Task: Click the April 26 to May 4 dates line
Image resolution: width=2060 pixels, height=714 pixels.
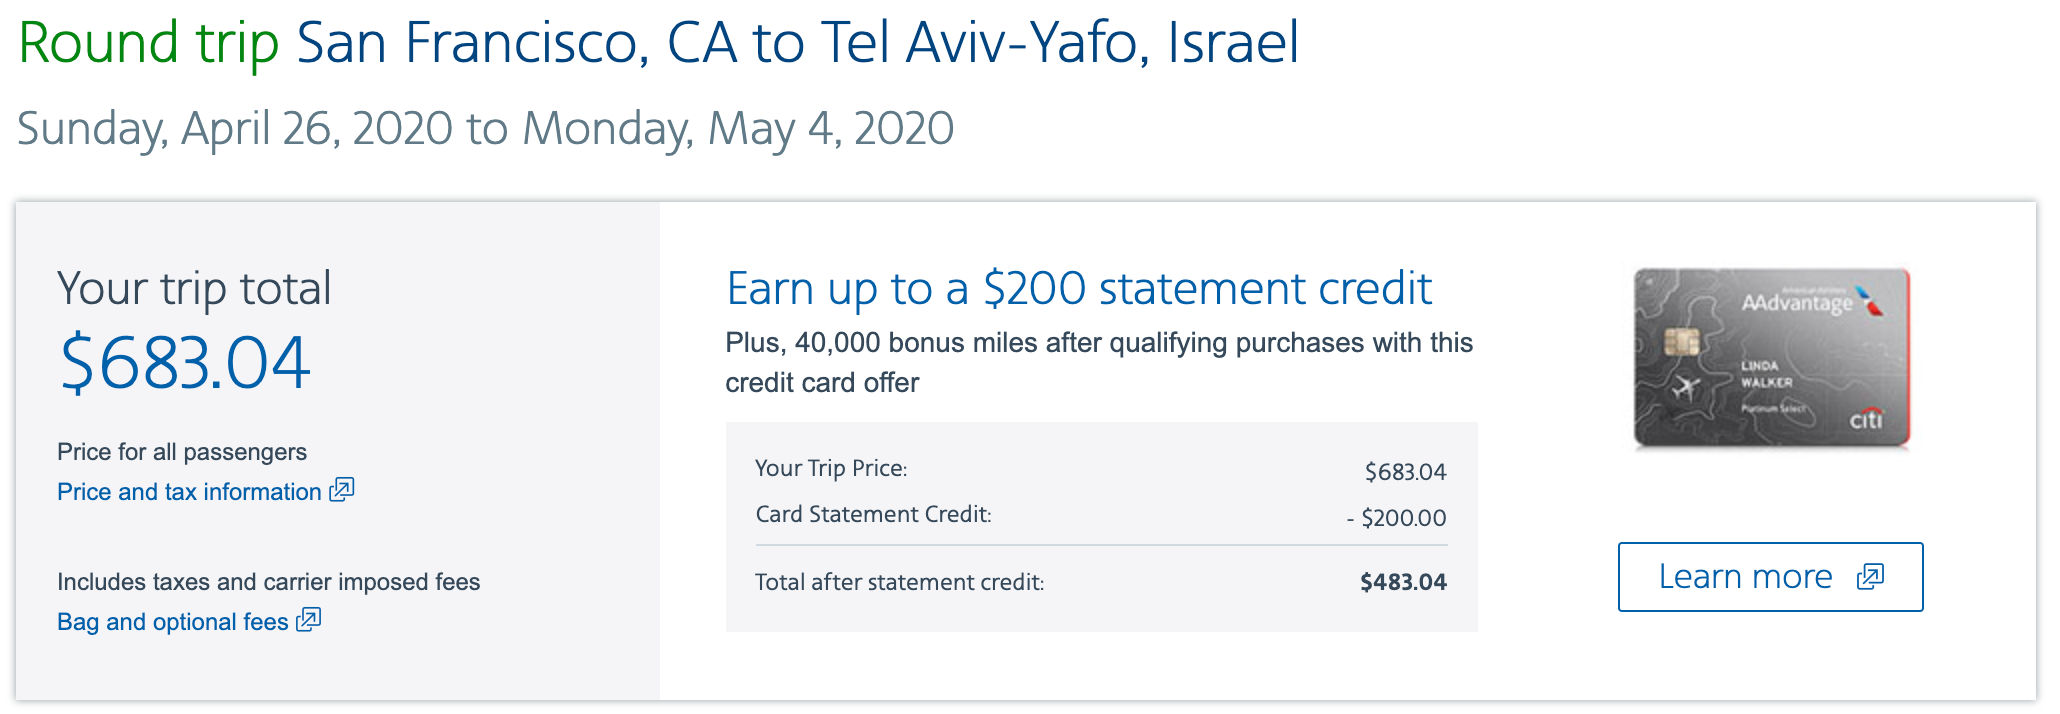Action: 485,129
